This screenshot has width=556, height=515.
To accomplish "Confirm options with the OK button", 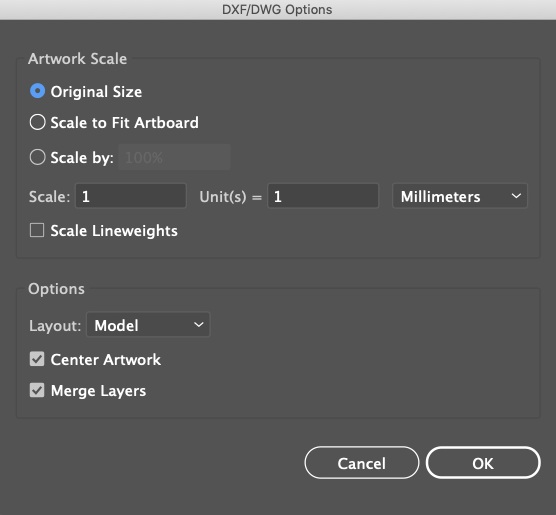I will [483, 463].
